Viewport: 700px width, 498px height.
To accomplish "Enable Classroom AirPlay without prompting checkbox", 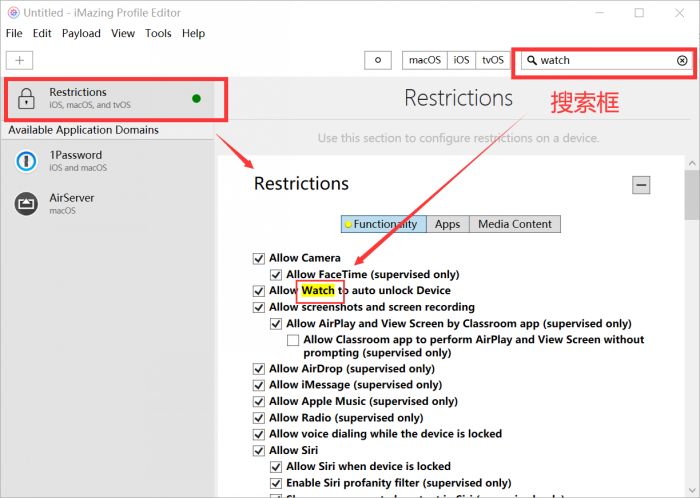I will click(293, 340).
